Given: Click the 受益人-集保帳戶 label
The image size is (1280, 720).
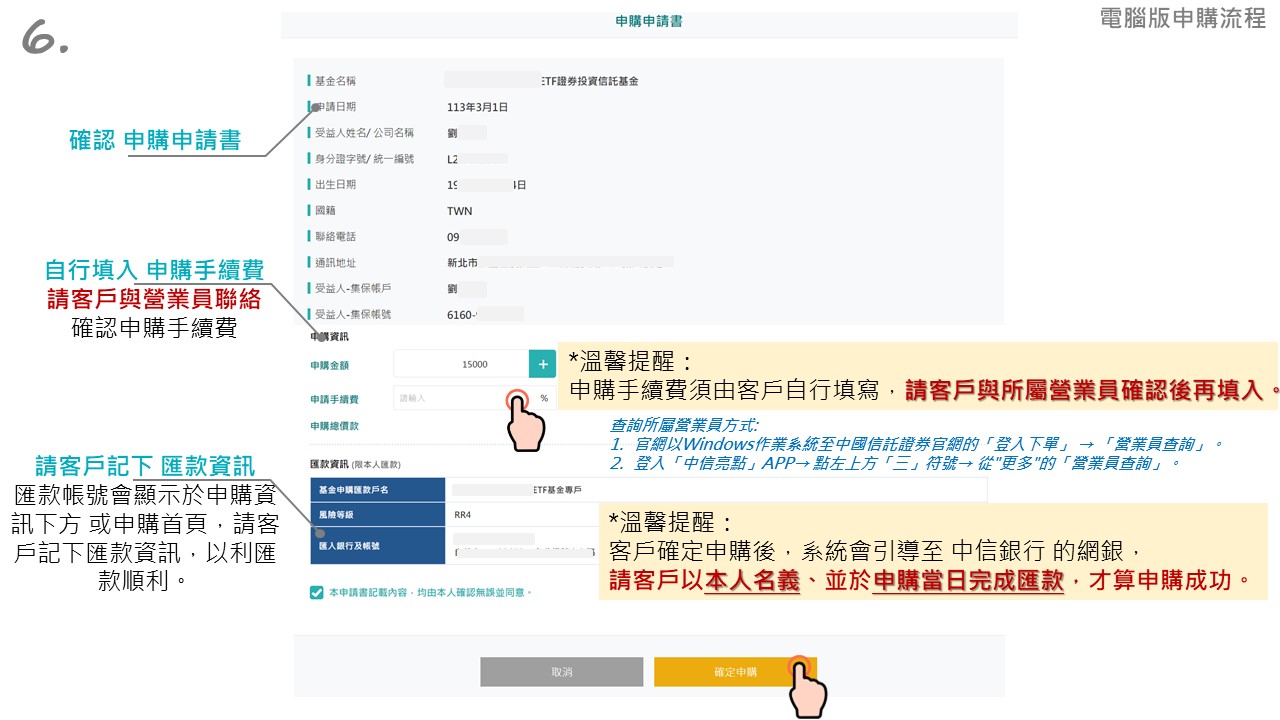Looking at the screenshot, I should (x=353, y=289).
